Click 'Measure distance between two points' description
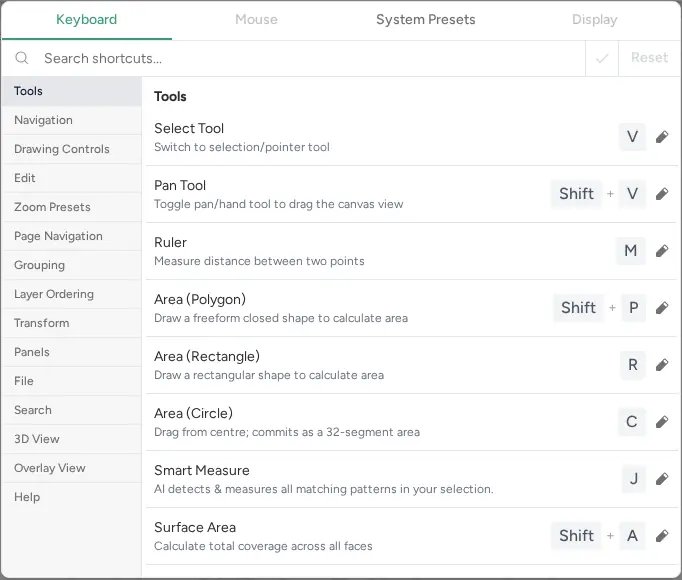This screenshot has height=580, width=682. (259, 261)
